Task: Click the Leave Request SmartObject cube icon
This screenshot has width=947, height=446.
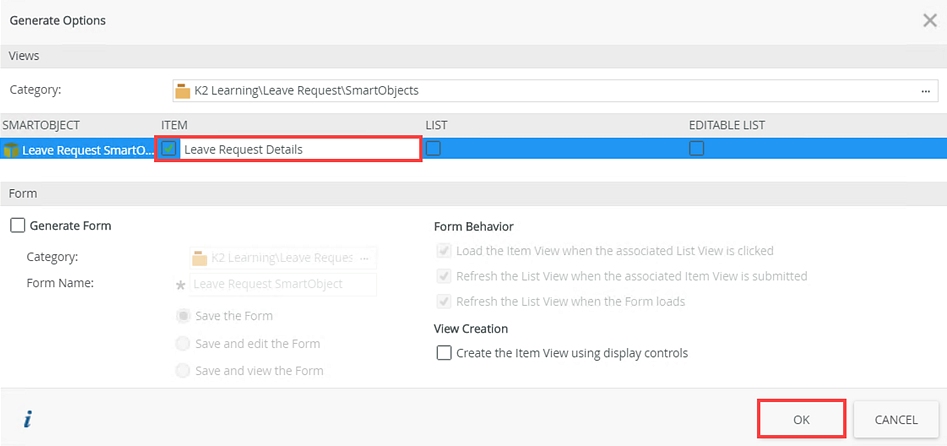Action: point(10,150)
